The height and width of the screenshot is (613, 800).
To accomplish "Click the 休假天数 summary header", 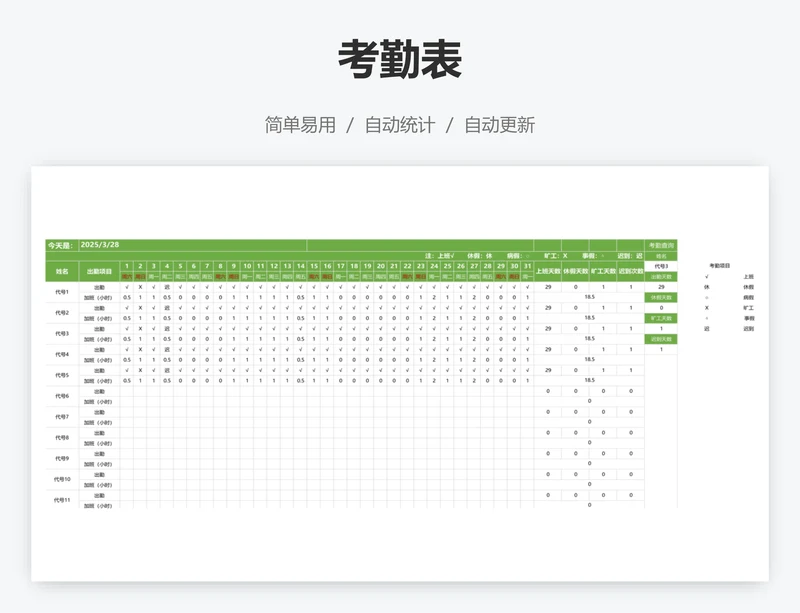I will [x=575, y=271].
